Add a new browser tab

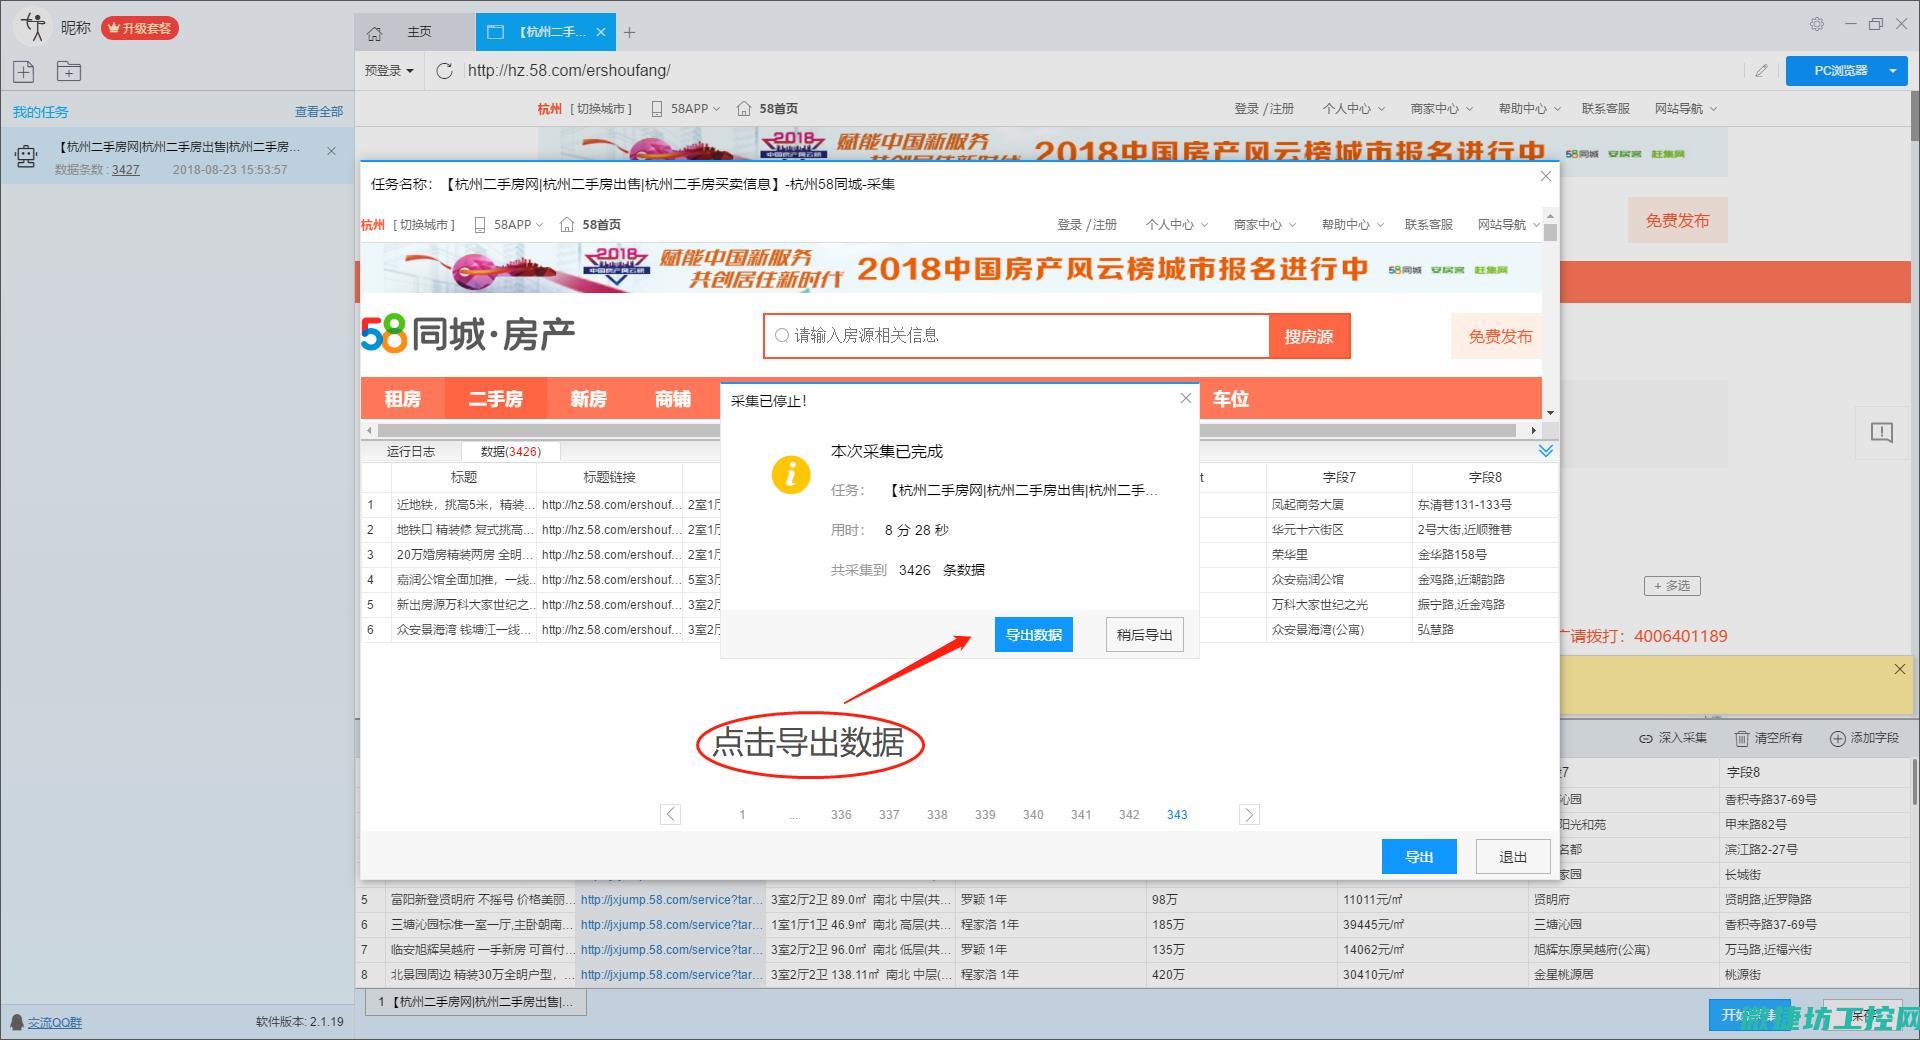pyautogui.click(x=629, y=32)
